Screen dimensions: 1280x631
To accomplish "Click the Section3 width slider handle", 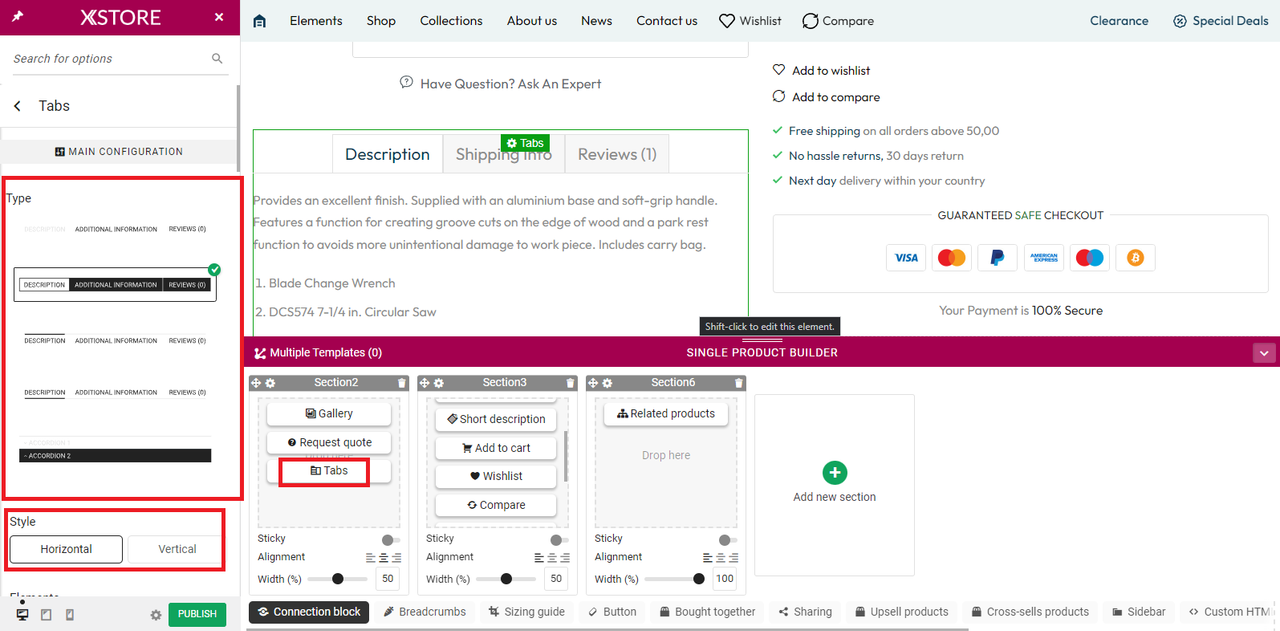I will click(x=506, y=579).
